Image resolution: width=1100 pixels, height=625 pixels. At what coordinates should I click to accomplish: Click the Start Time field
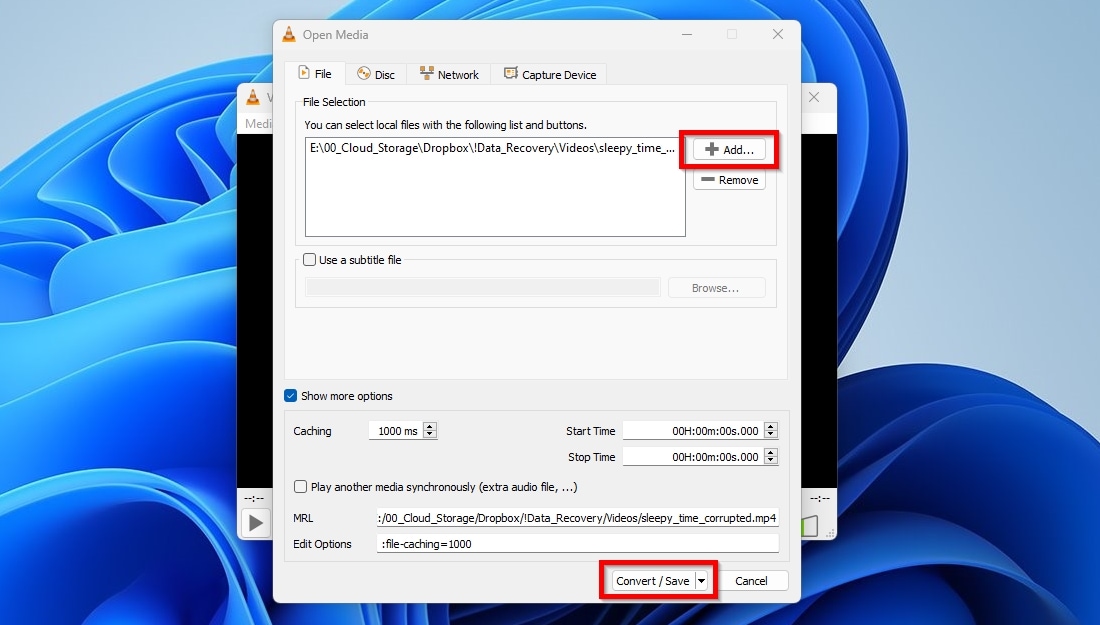[693, 431]
